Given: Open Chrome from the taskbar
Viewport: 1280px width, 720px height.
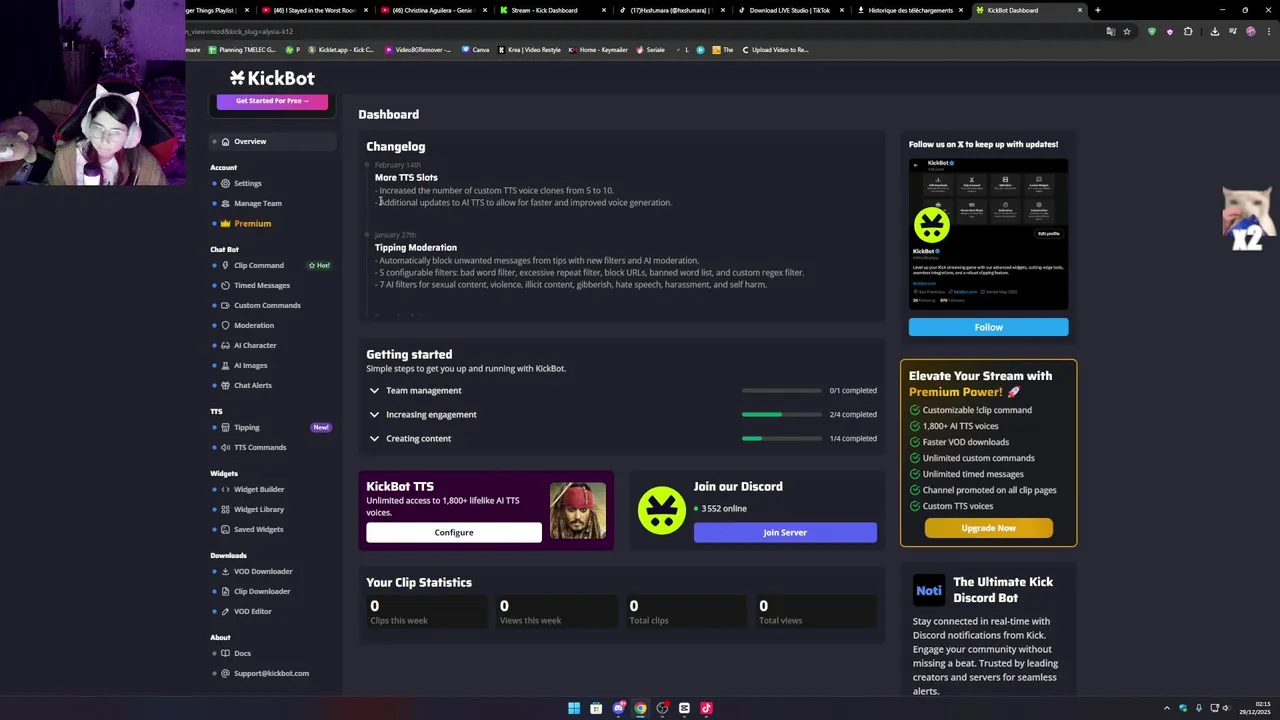Looking at the screenshot, I should pyautogui.click(x=640, y=708).
